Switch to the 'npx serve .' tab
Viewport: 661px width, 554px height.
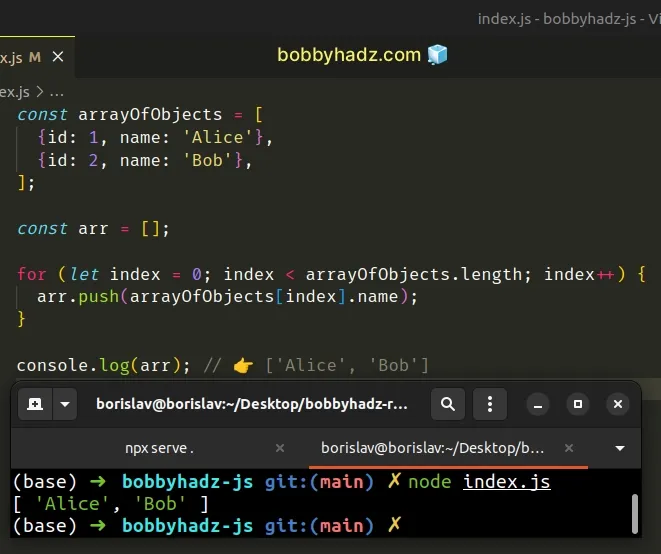(x=159, y=448)
